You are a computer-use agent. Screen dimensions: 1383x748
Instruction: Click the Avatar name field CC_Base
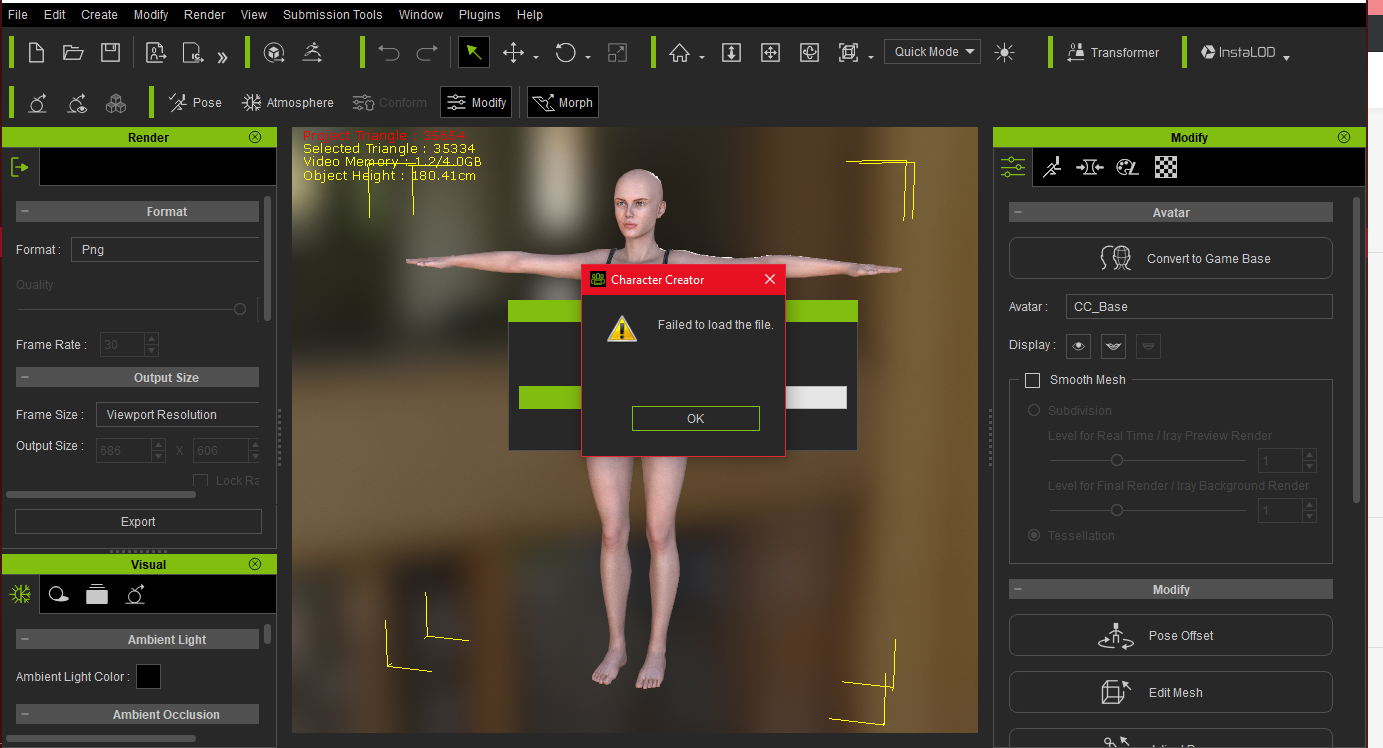click(1198, 307)
